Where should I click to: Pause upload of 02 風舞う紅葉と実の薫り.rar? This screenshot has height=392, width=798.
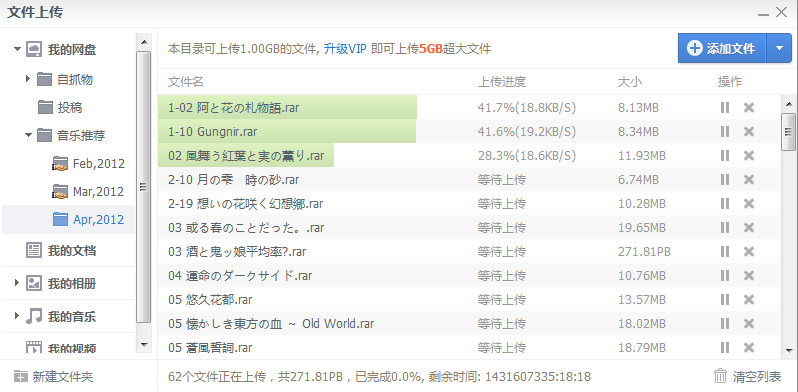(725, 155)
